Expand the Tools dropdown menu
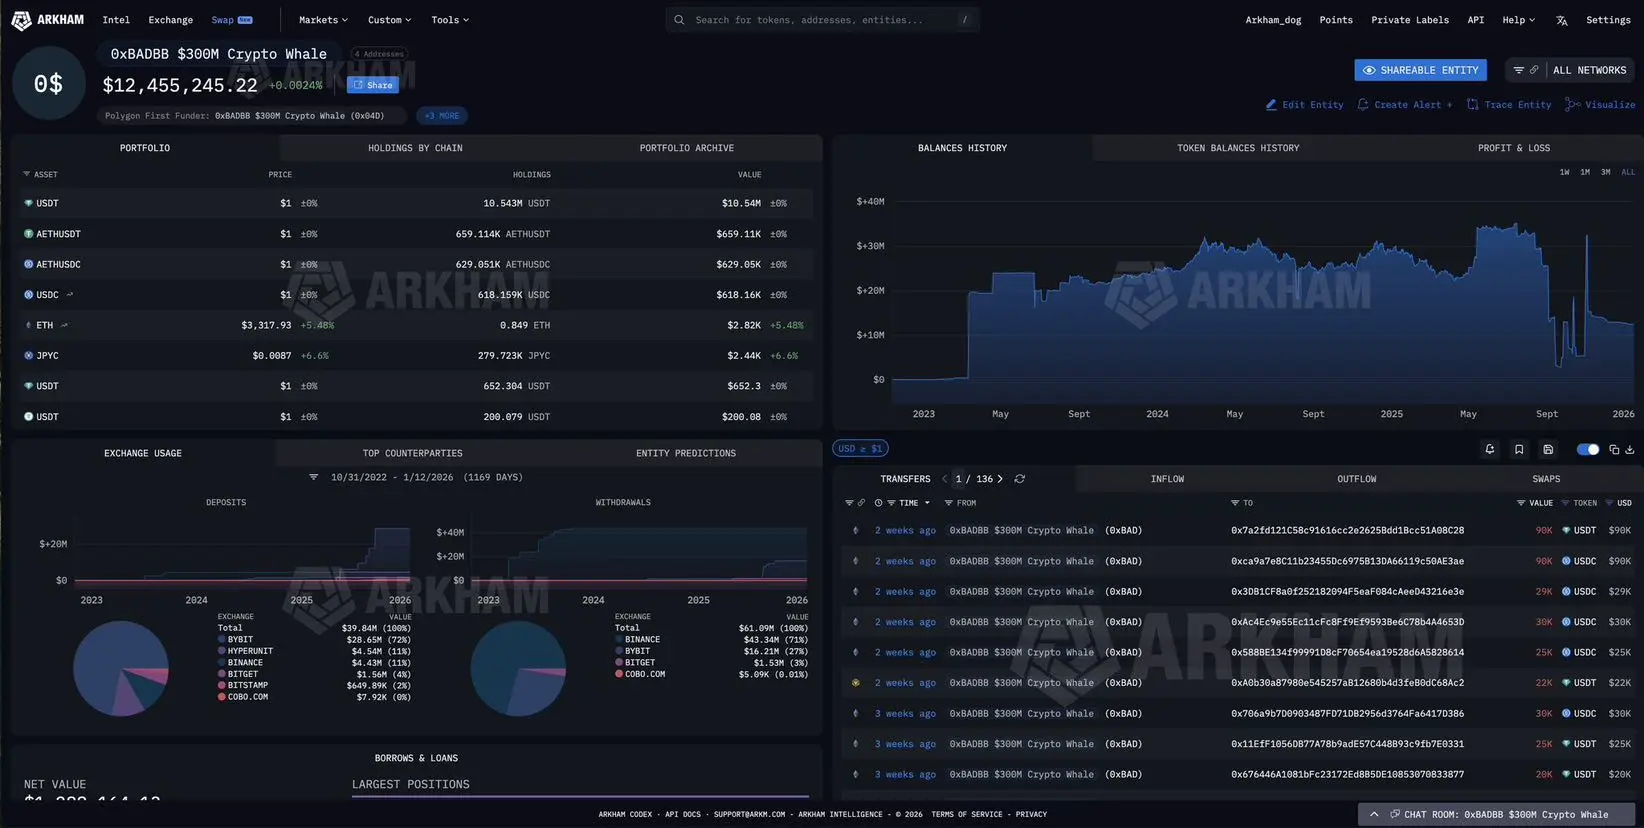The width and height of the screenshot is (1644, 828). point(450,20)
